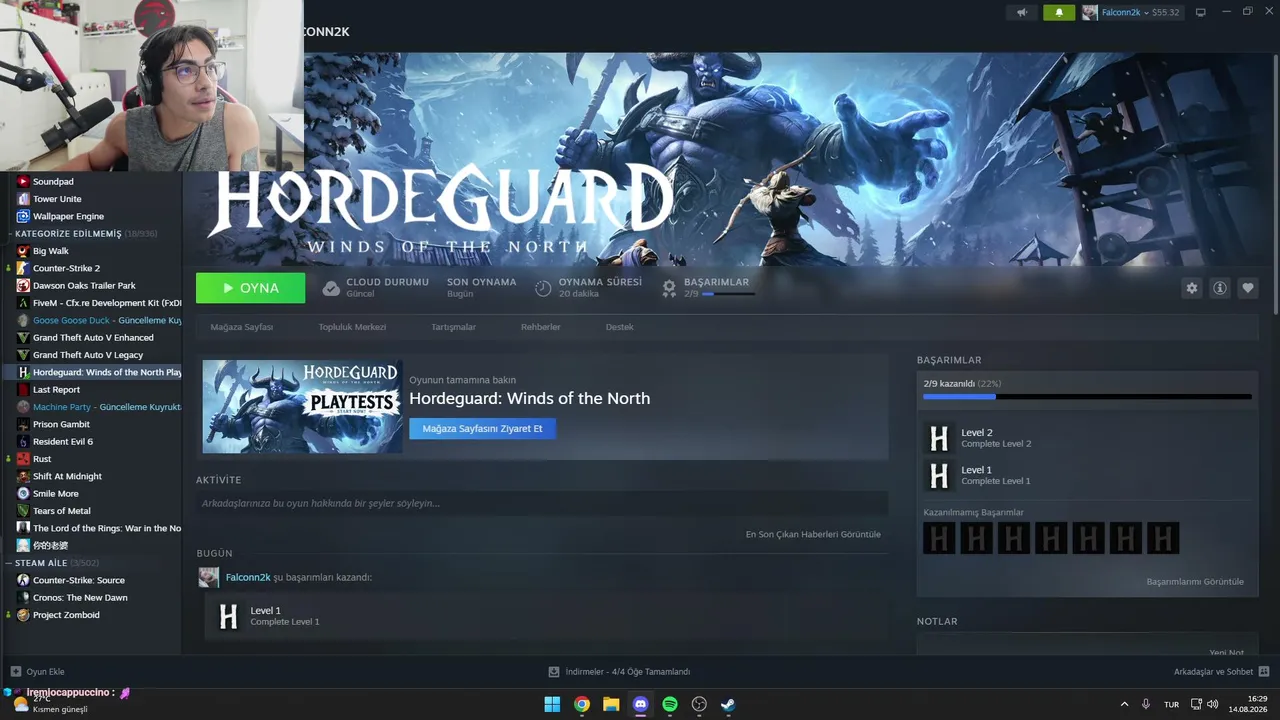Click the green Oyna play button

tap(251, 288)
